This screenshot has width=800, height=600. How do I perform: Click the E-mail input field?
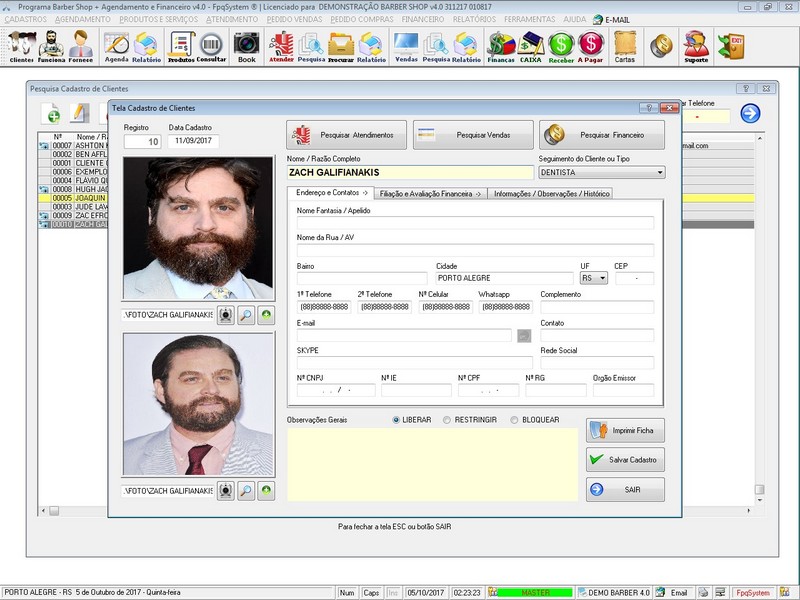tap(404, 336)
